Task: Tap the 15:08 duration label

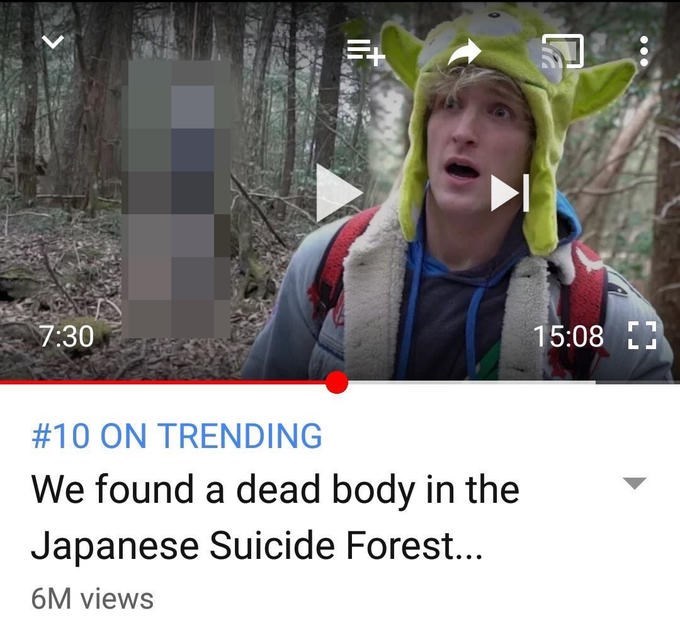Action: tap(568, 336)
